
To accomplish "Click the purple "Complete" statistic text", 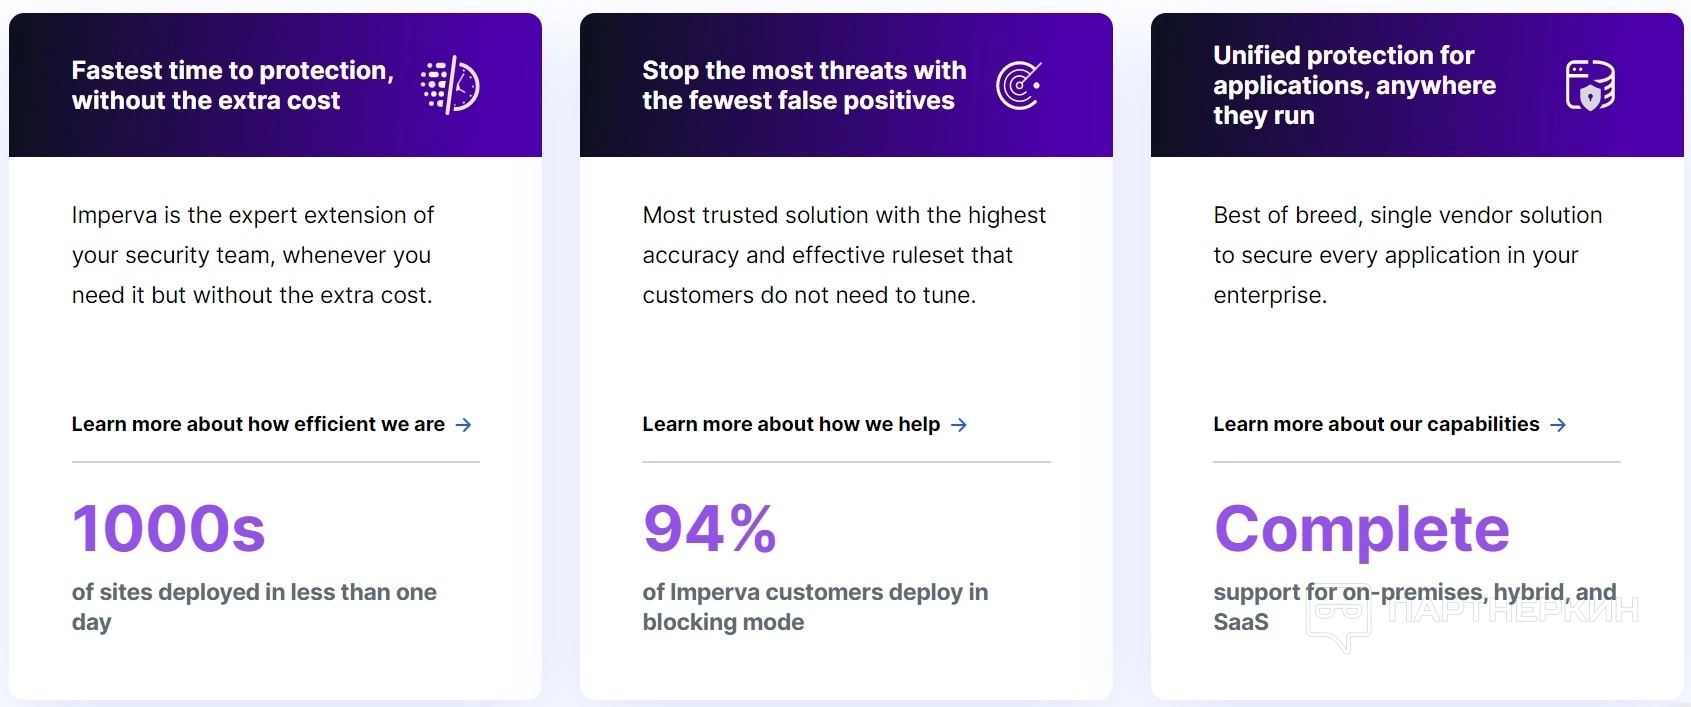I will click(1361, 528).
